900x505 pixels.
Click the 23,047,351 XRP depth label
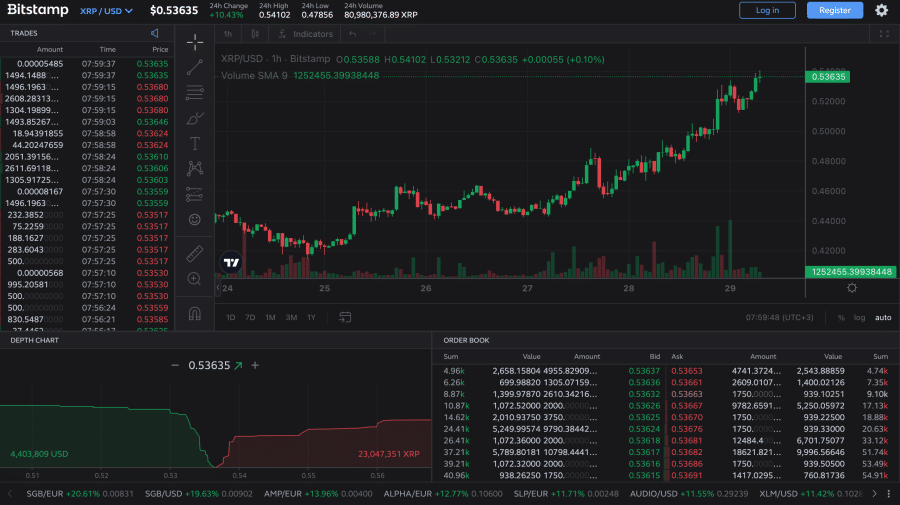click(389, 454)
